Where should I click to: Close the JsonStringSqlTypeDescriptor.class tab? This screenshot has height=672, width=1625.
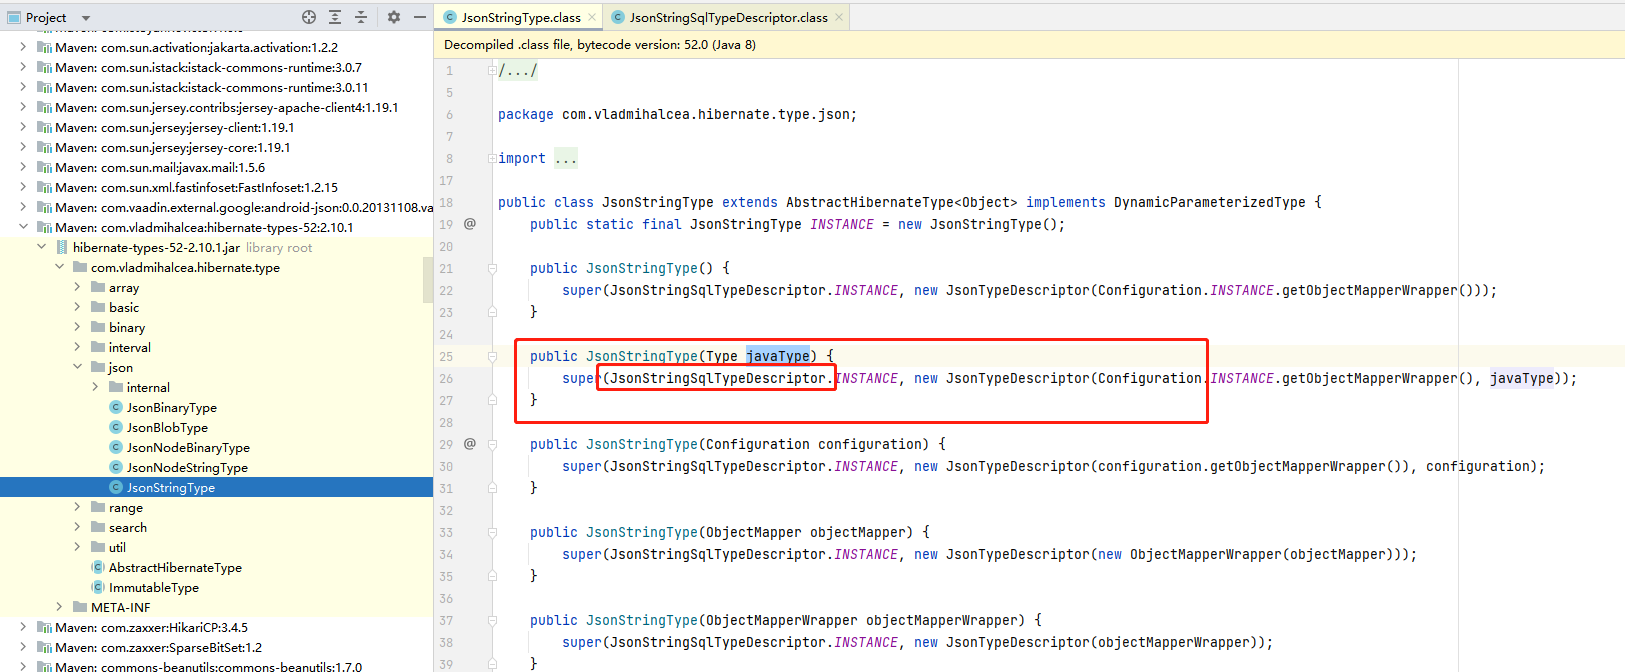[x=839, y=17]
